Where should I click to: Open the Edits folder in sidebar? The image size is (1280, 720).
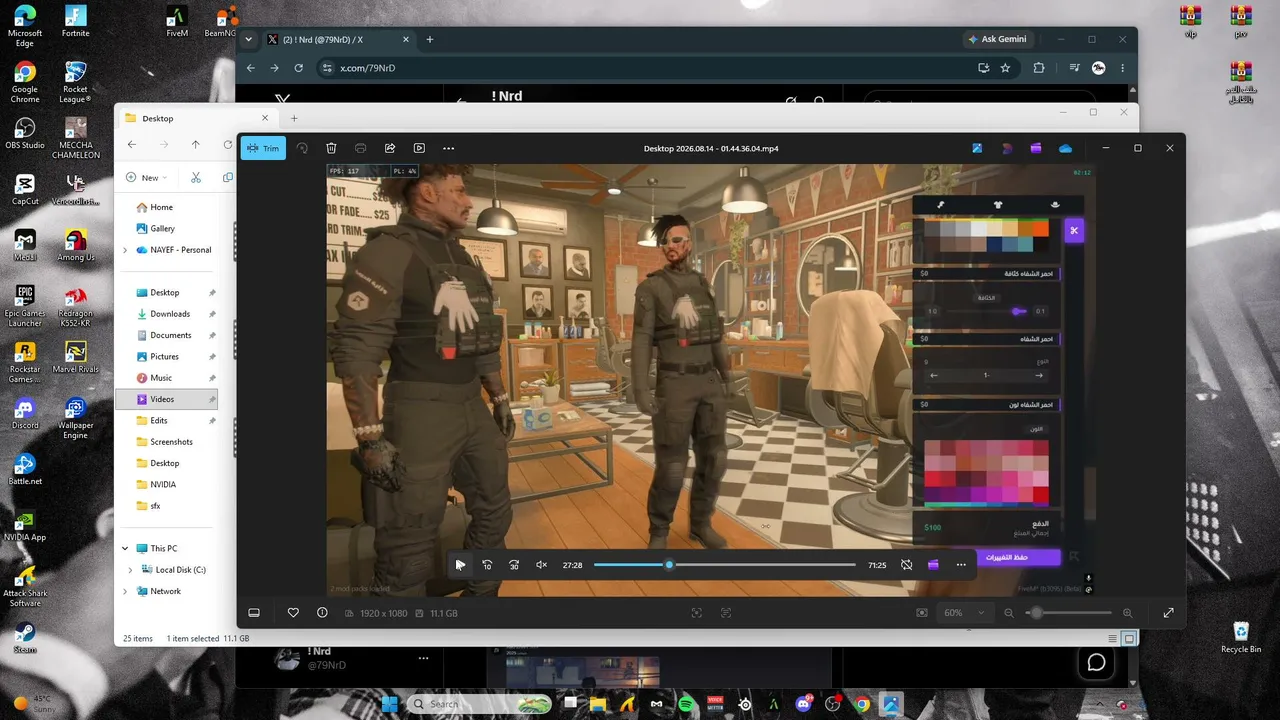click(159, 421)
